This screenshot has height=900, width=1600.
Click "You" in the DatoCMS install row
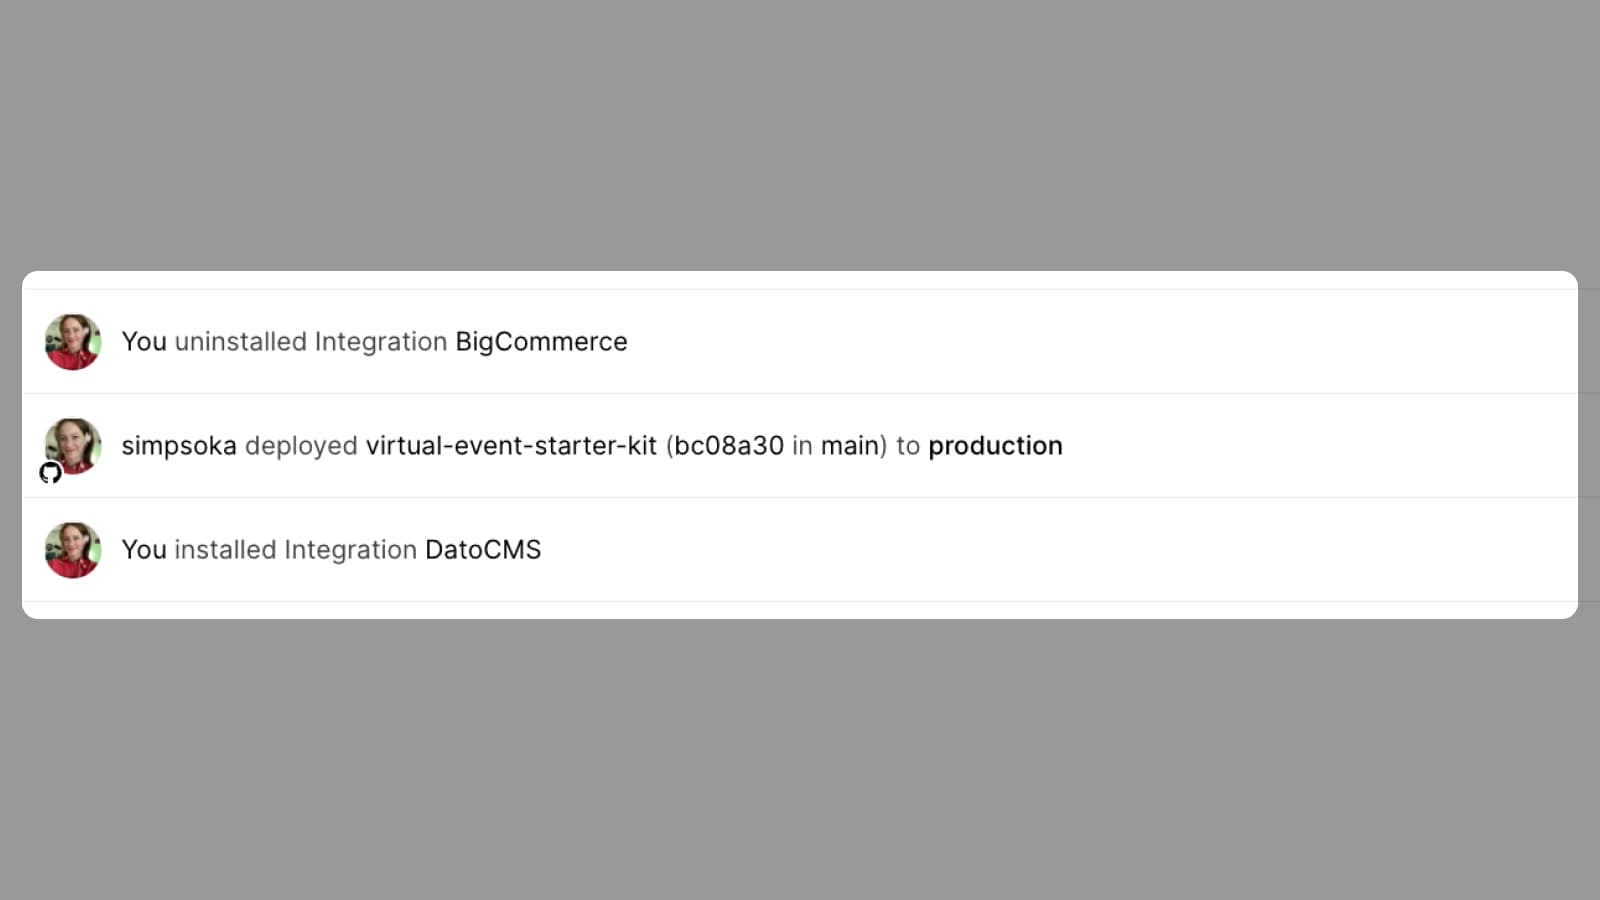(x=144, y=550)
